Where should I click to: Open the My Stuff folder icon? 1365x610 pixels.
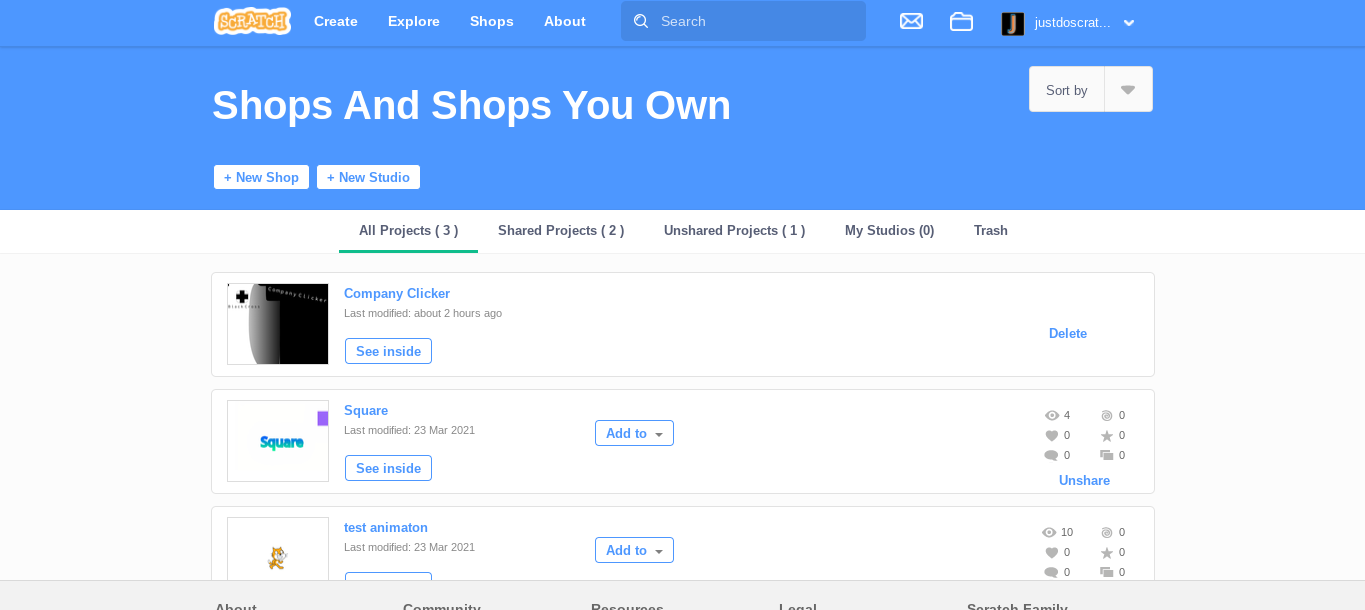[961, 21]
